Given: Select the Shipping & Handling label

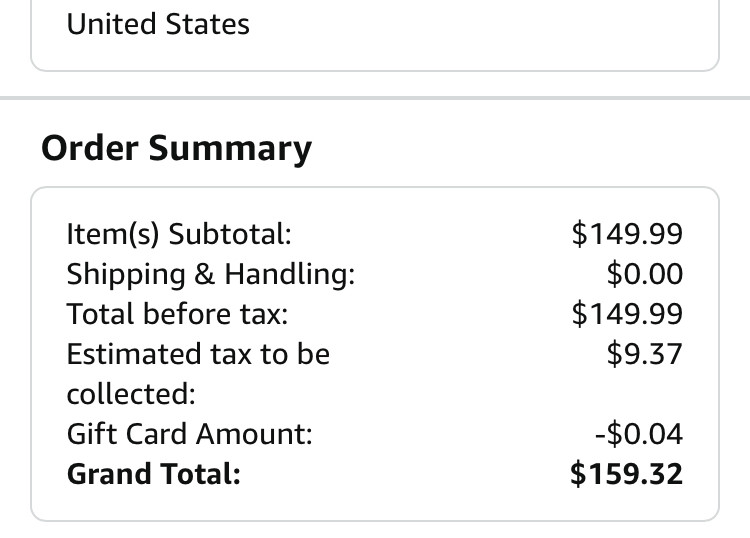Looking at the screenshot, I should pyautogui.click(x=210, y=274).
